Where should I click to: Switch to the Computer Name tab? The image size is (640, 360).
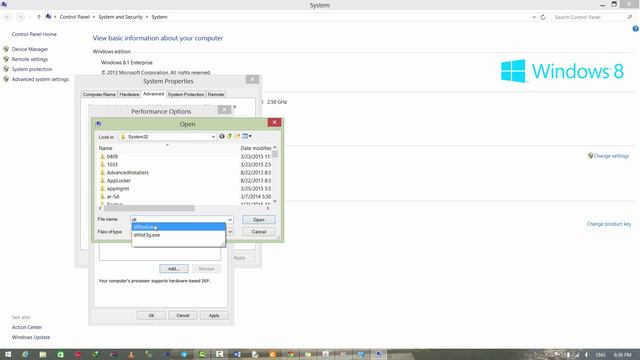(99, 94)
